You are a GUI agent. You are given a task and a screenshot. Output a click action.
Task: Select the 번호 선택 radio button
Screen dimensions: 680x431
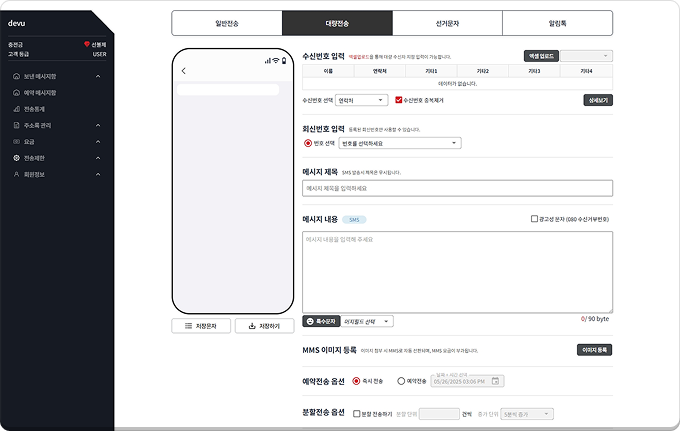point(308,143)
